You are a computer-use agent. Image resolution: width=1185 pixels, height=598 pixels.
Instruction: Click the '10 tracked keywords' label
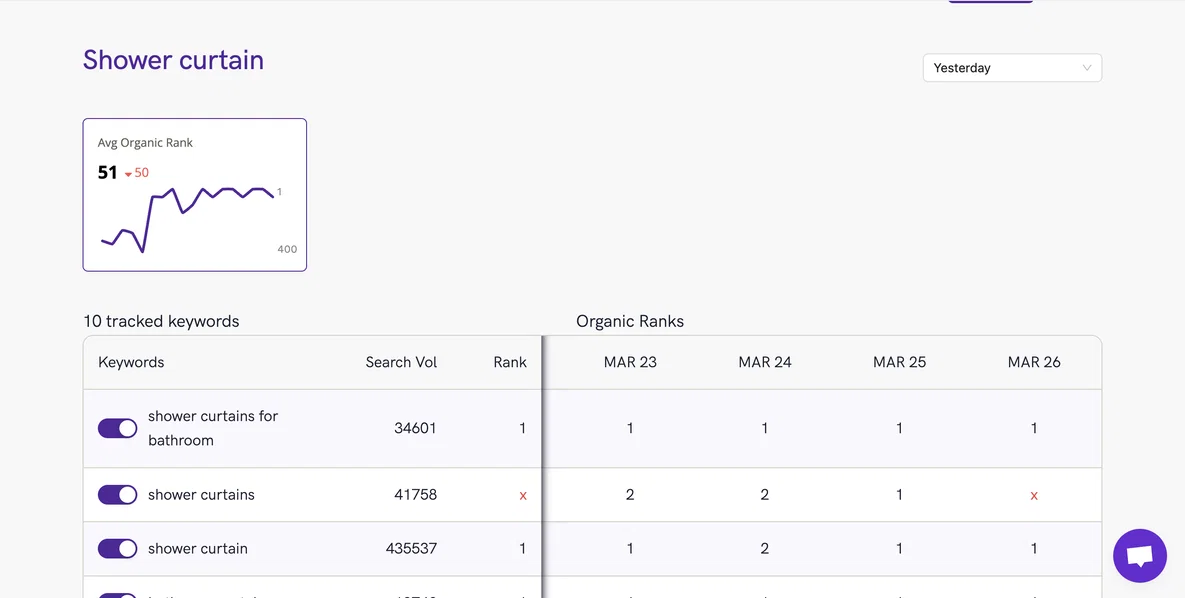[x=161, y=321]
